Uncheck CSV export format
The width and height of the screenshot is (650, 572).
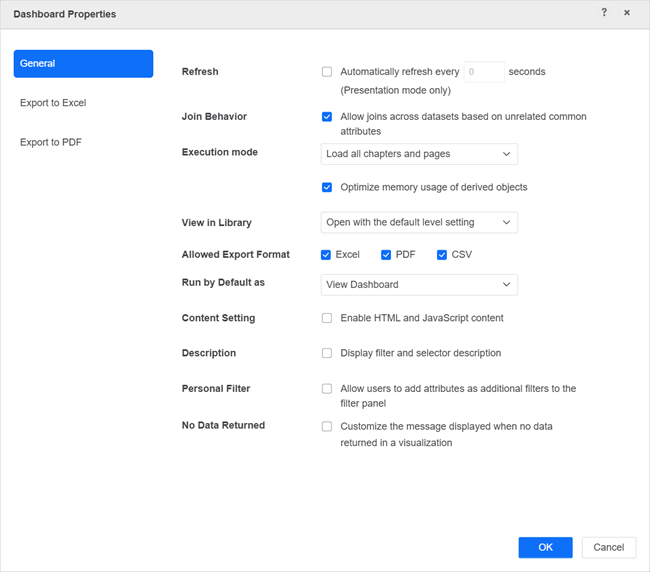click(x=442, y=255)
